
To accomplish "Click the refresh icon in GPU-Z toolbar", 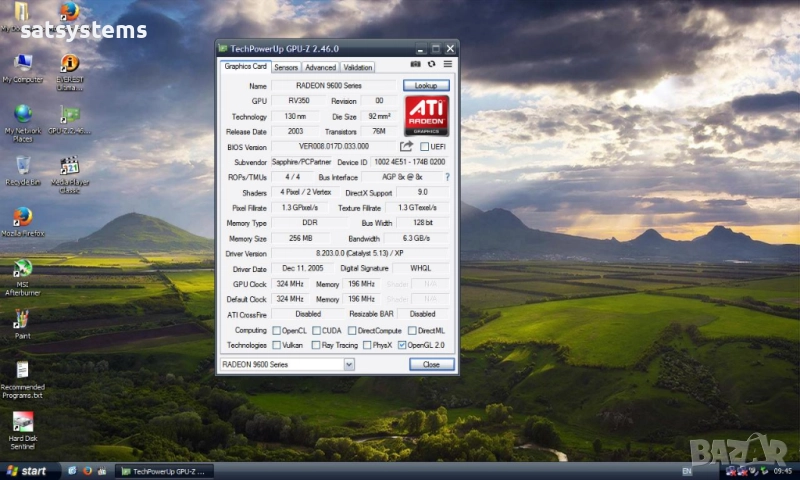I will (432, 65).
